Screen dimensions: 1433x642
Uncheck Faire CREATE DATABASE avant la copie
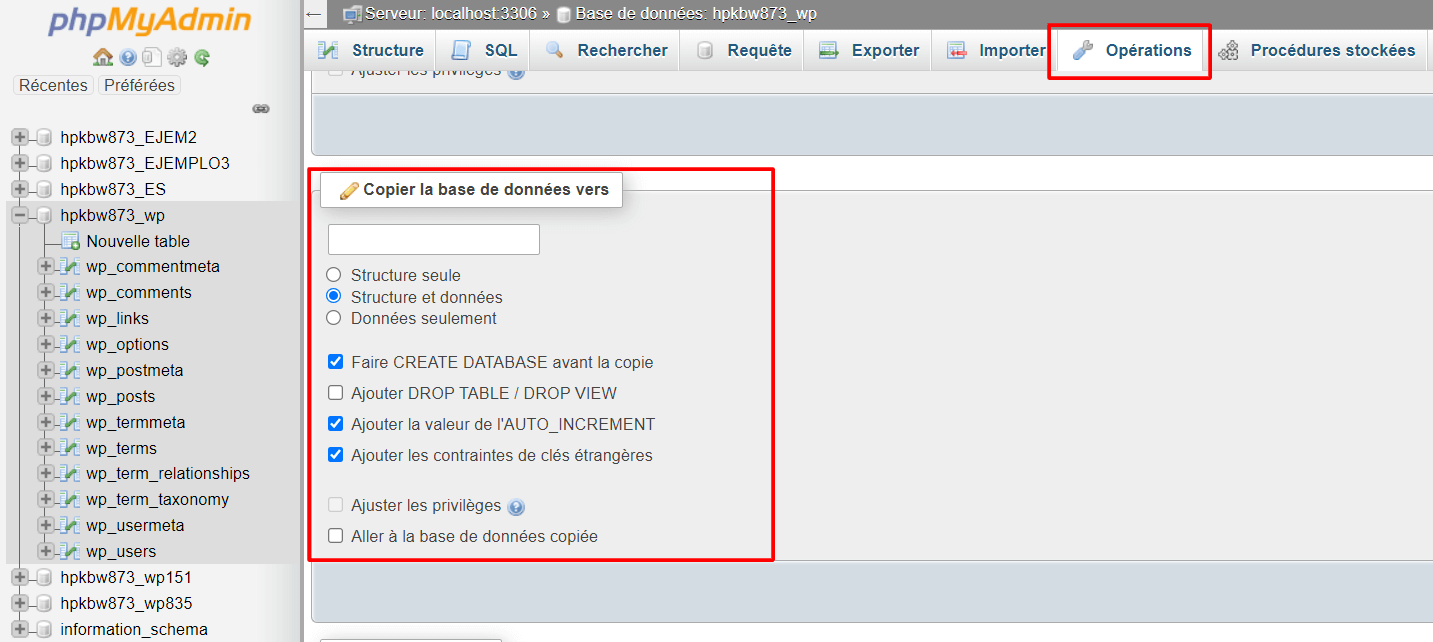pyautogui.click(x=336, y=362)
